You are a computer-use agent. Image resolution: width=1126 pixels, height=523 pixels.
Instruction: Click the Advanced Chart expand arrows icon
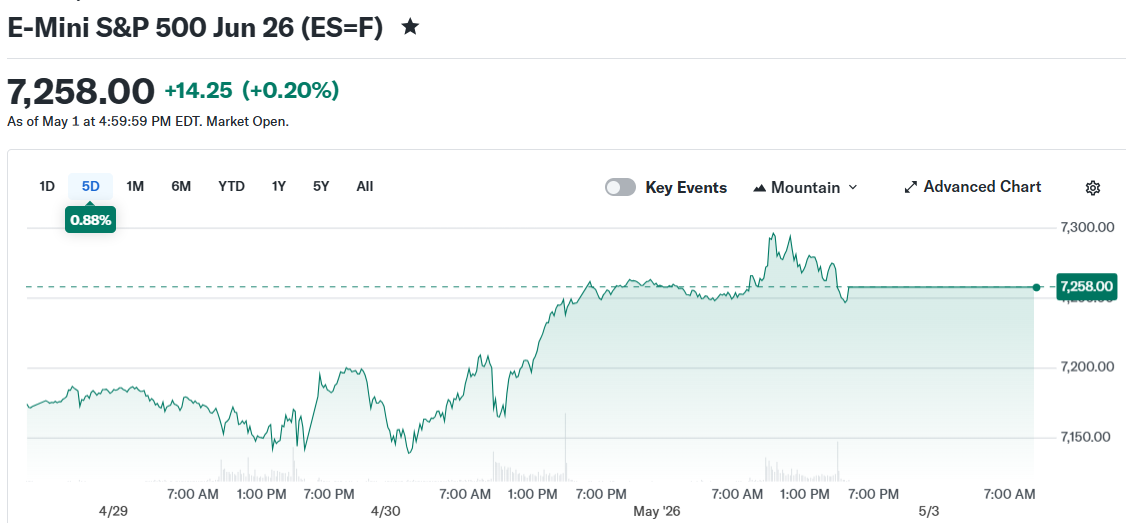(911, 188)
